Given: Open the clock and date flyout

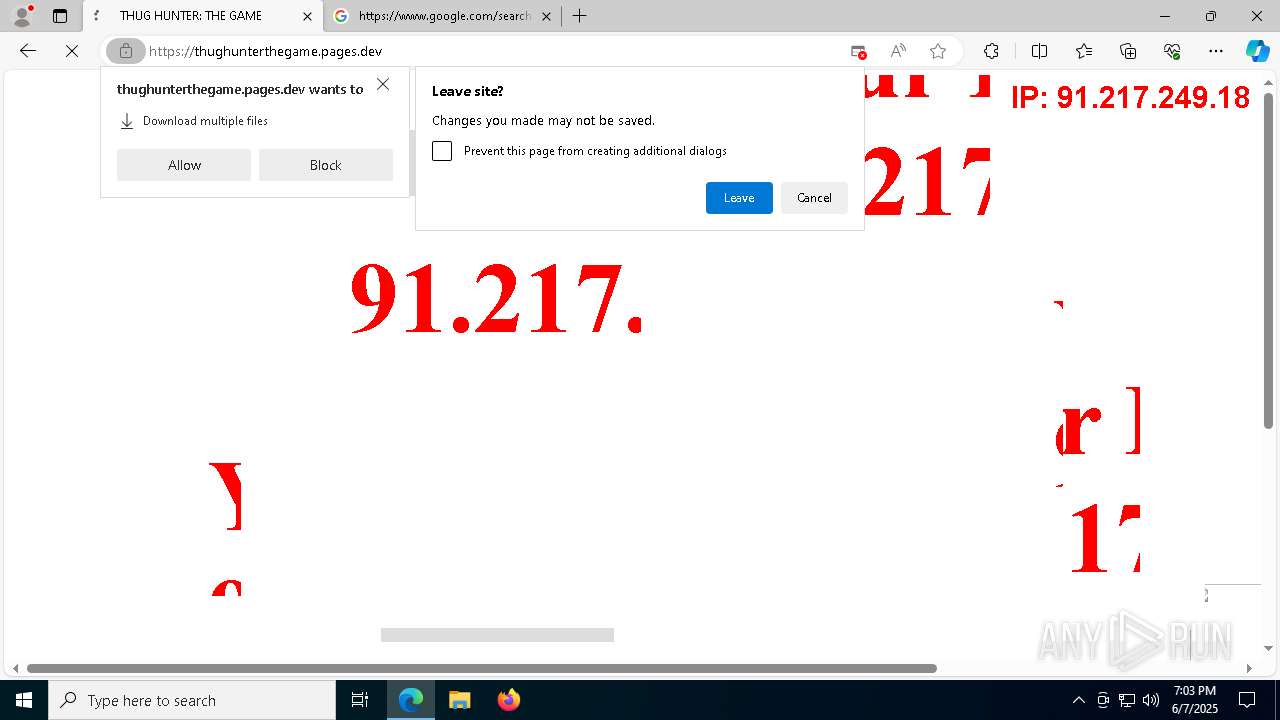Looking at the screenshot, I should [x=1194, y=700].
